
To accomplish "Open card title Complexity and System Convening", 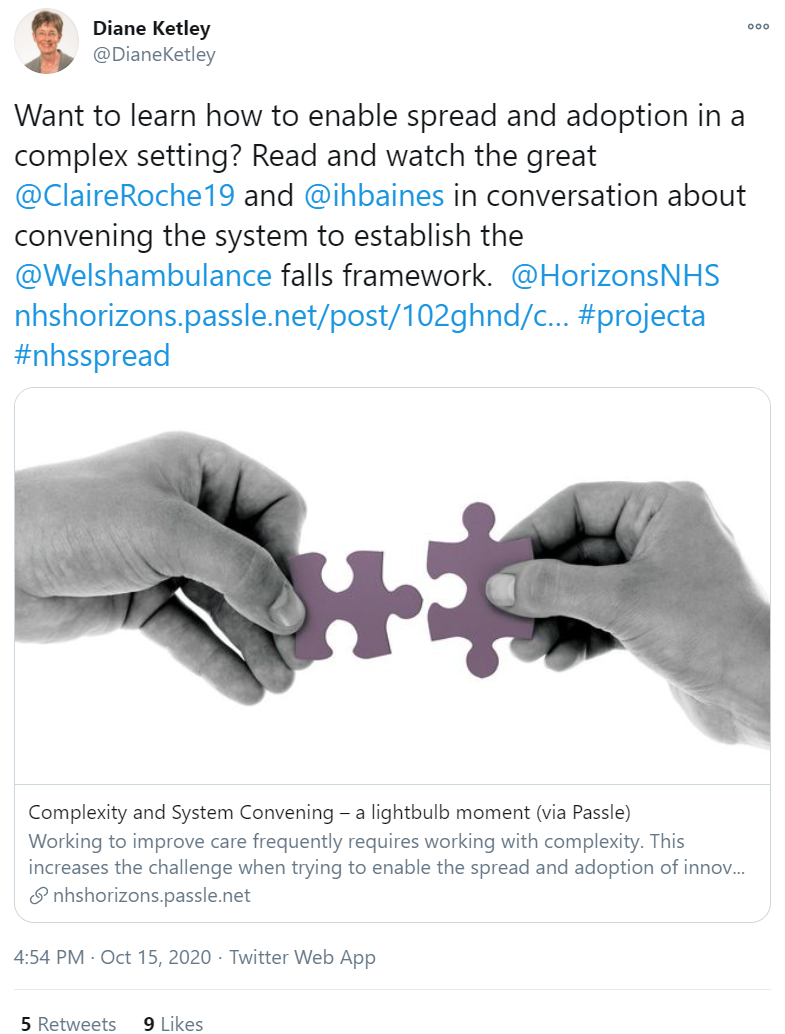I will (x=329, y=812).
